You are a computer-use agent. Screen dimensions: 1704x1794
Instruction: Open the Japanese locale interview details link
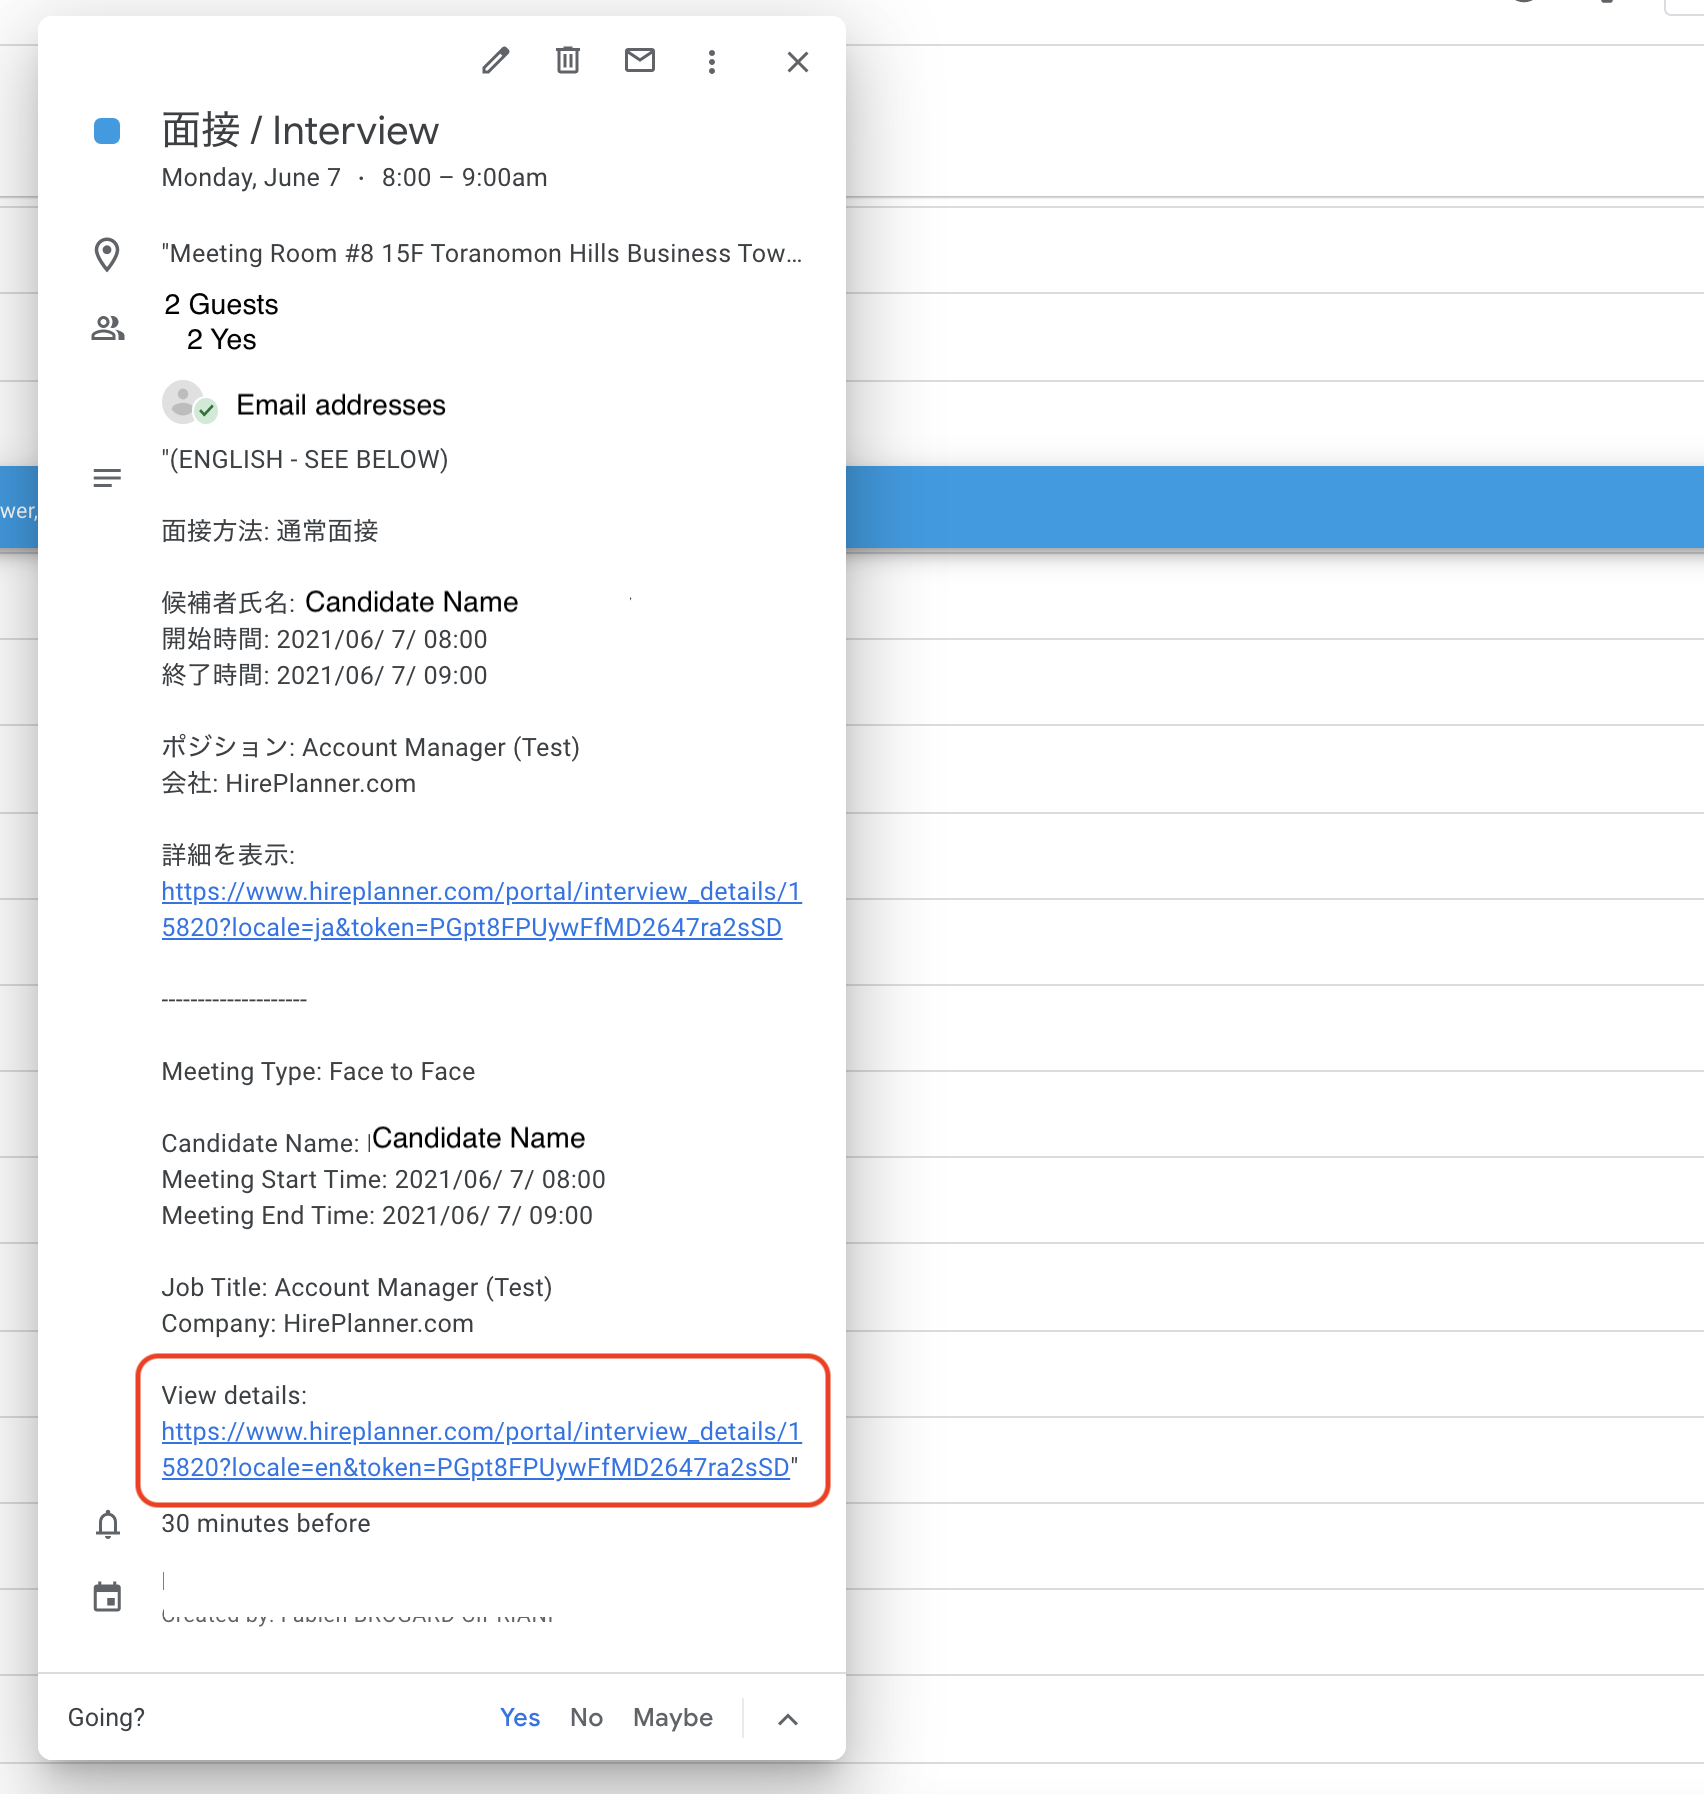pyautogui.click(x=481, y=909)
